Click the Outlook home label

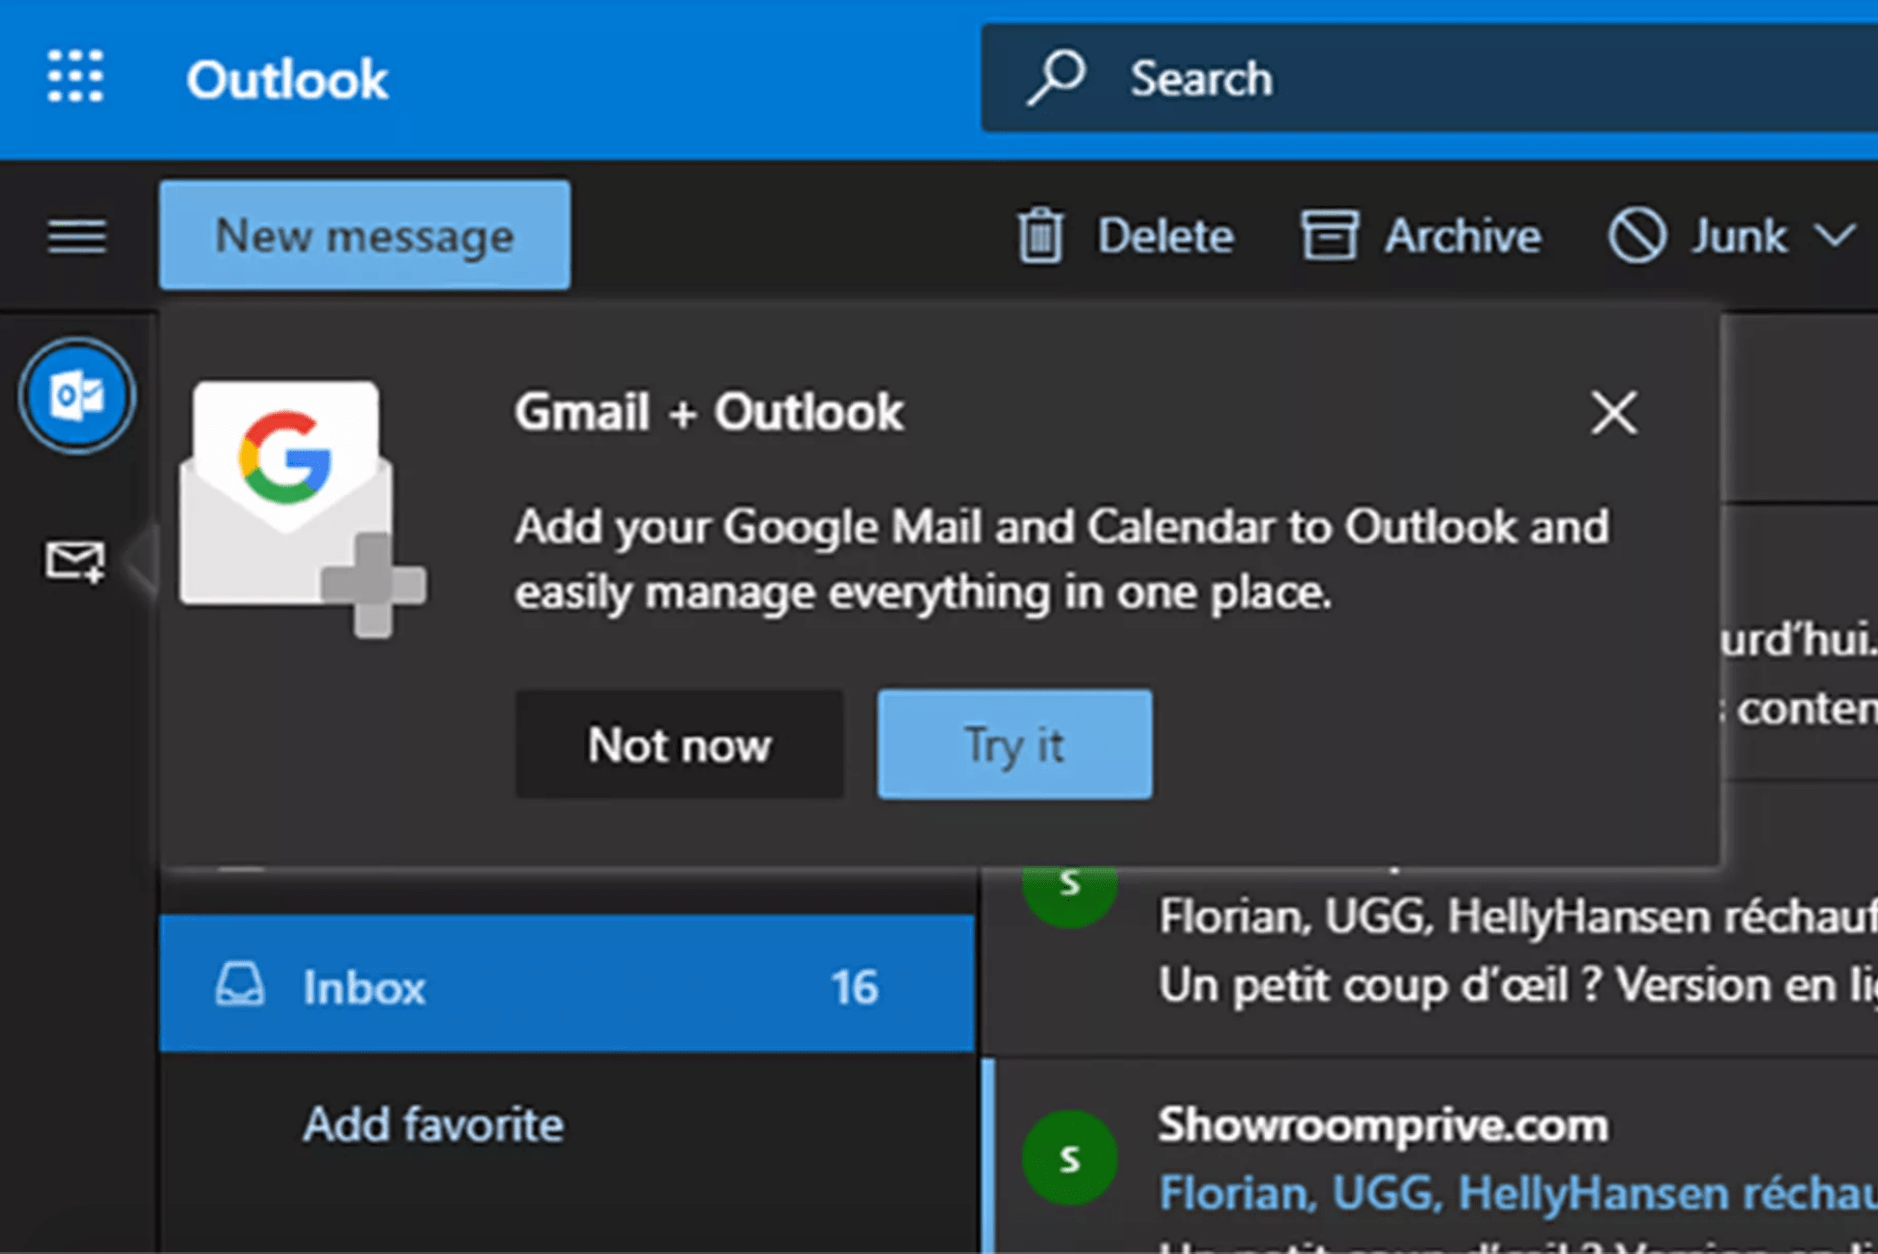(x=287, y=79)
